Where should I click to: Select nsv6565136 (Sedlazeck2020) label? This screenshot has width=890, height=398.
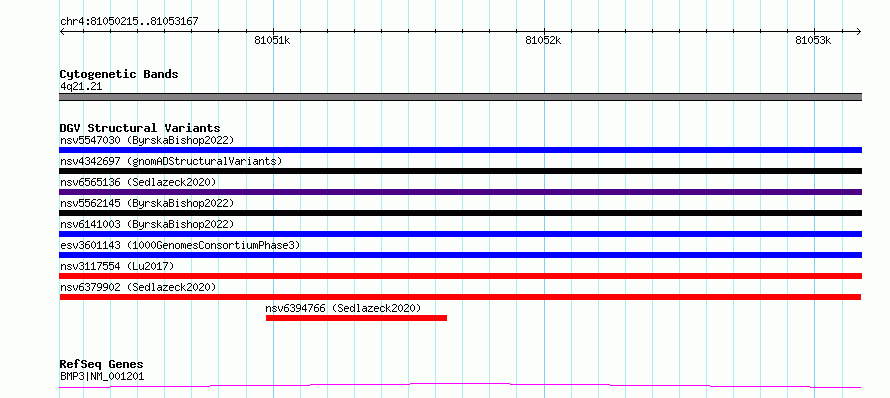(x=138, y=182)
